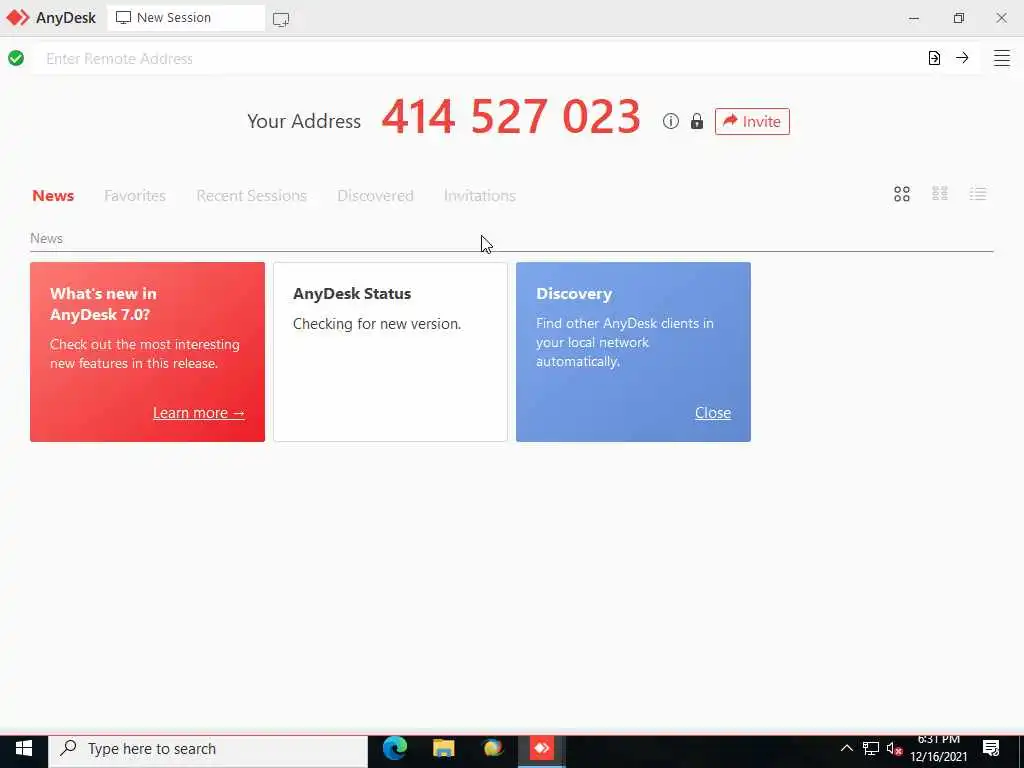Open a new tab with monitor-plus icon
The height and width of the screenshot is (768, 1024).
click(281, 20)
